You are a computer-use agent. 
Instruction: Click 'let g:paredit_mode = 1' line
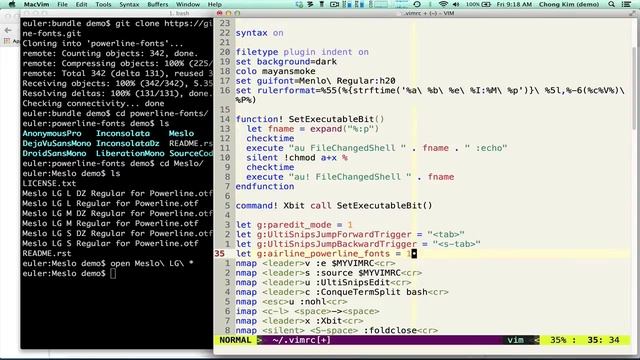tap(294, 225)
